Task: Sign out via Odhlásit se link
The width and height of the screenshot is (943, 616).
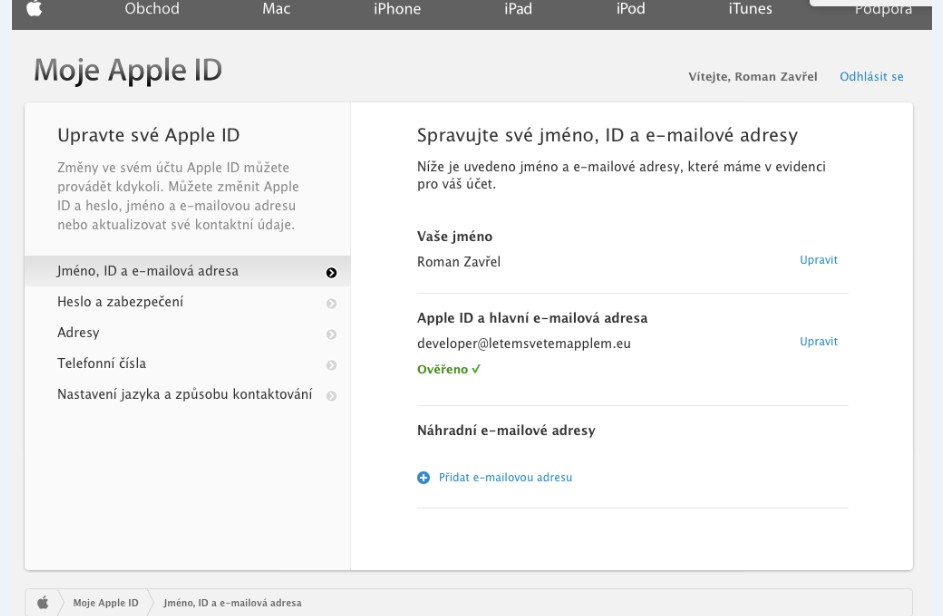Action: point(871,76)
